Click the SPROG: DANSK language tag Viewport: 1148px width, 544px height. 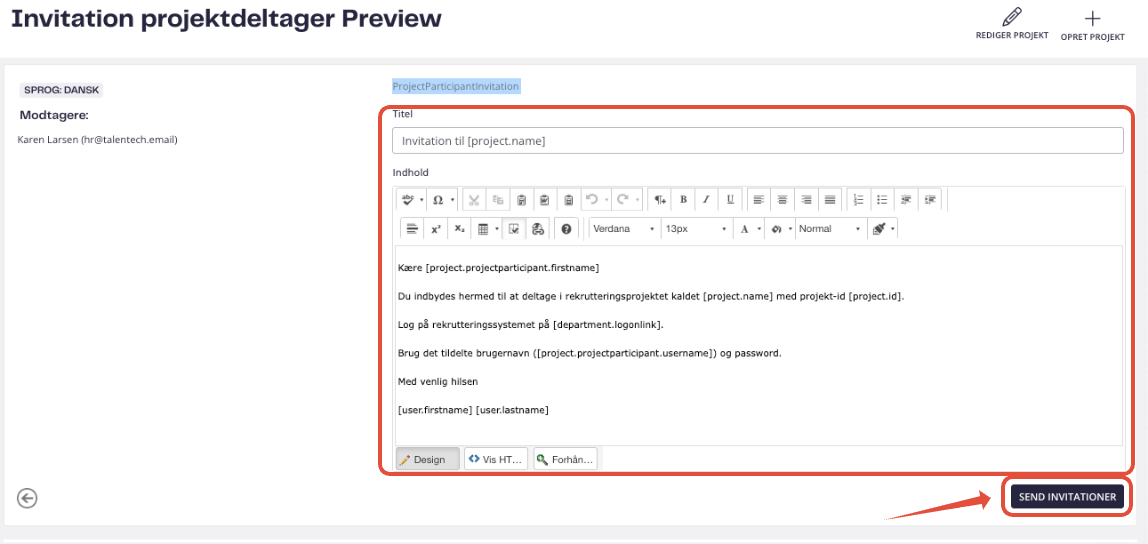point(62,90)
